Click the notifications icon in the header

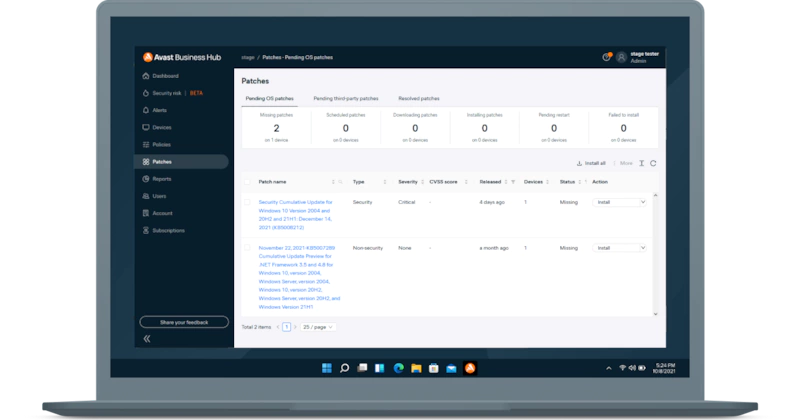click(606, 57)
